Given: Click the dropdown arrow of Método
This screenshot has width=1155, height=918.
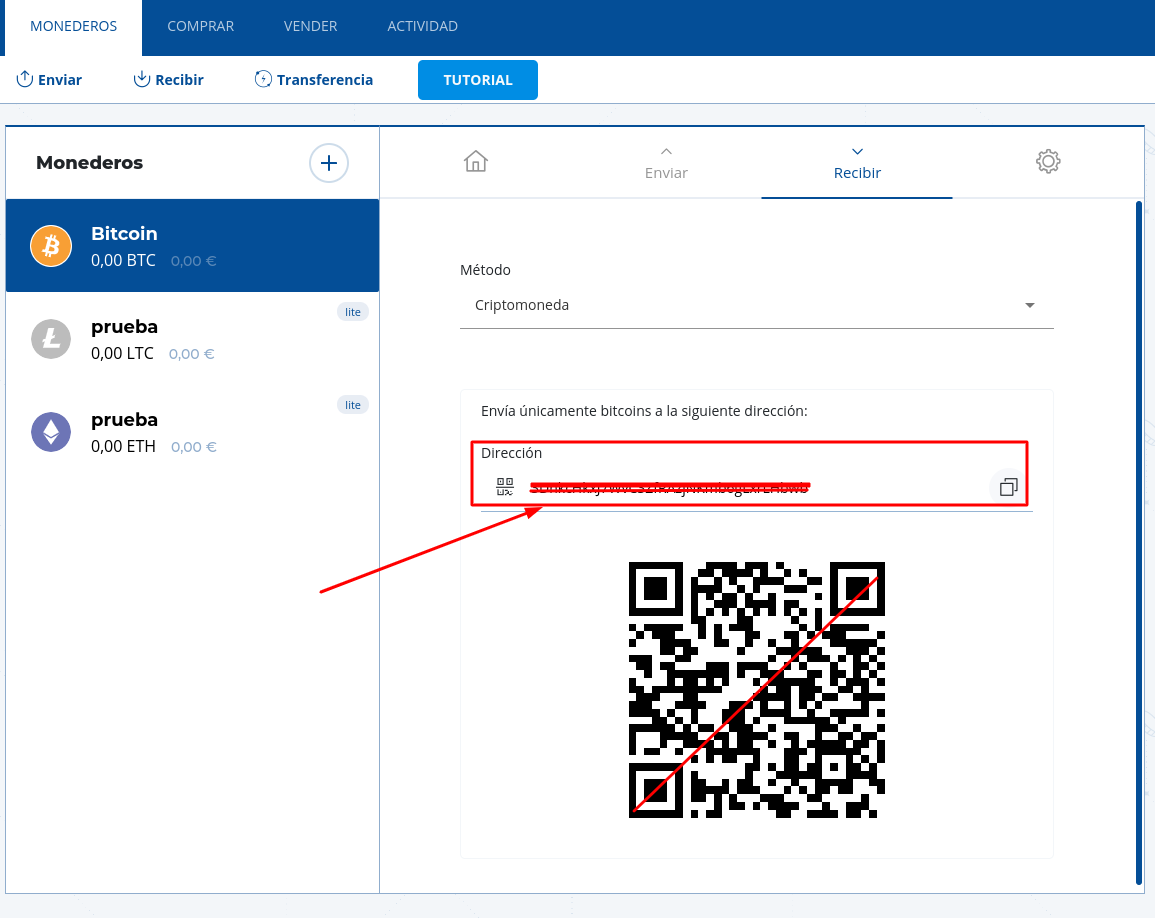Looking at the screenshot, I should [1030, 305].
